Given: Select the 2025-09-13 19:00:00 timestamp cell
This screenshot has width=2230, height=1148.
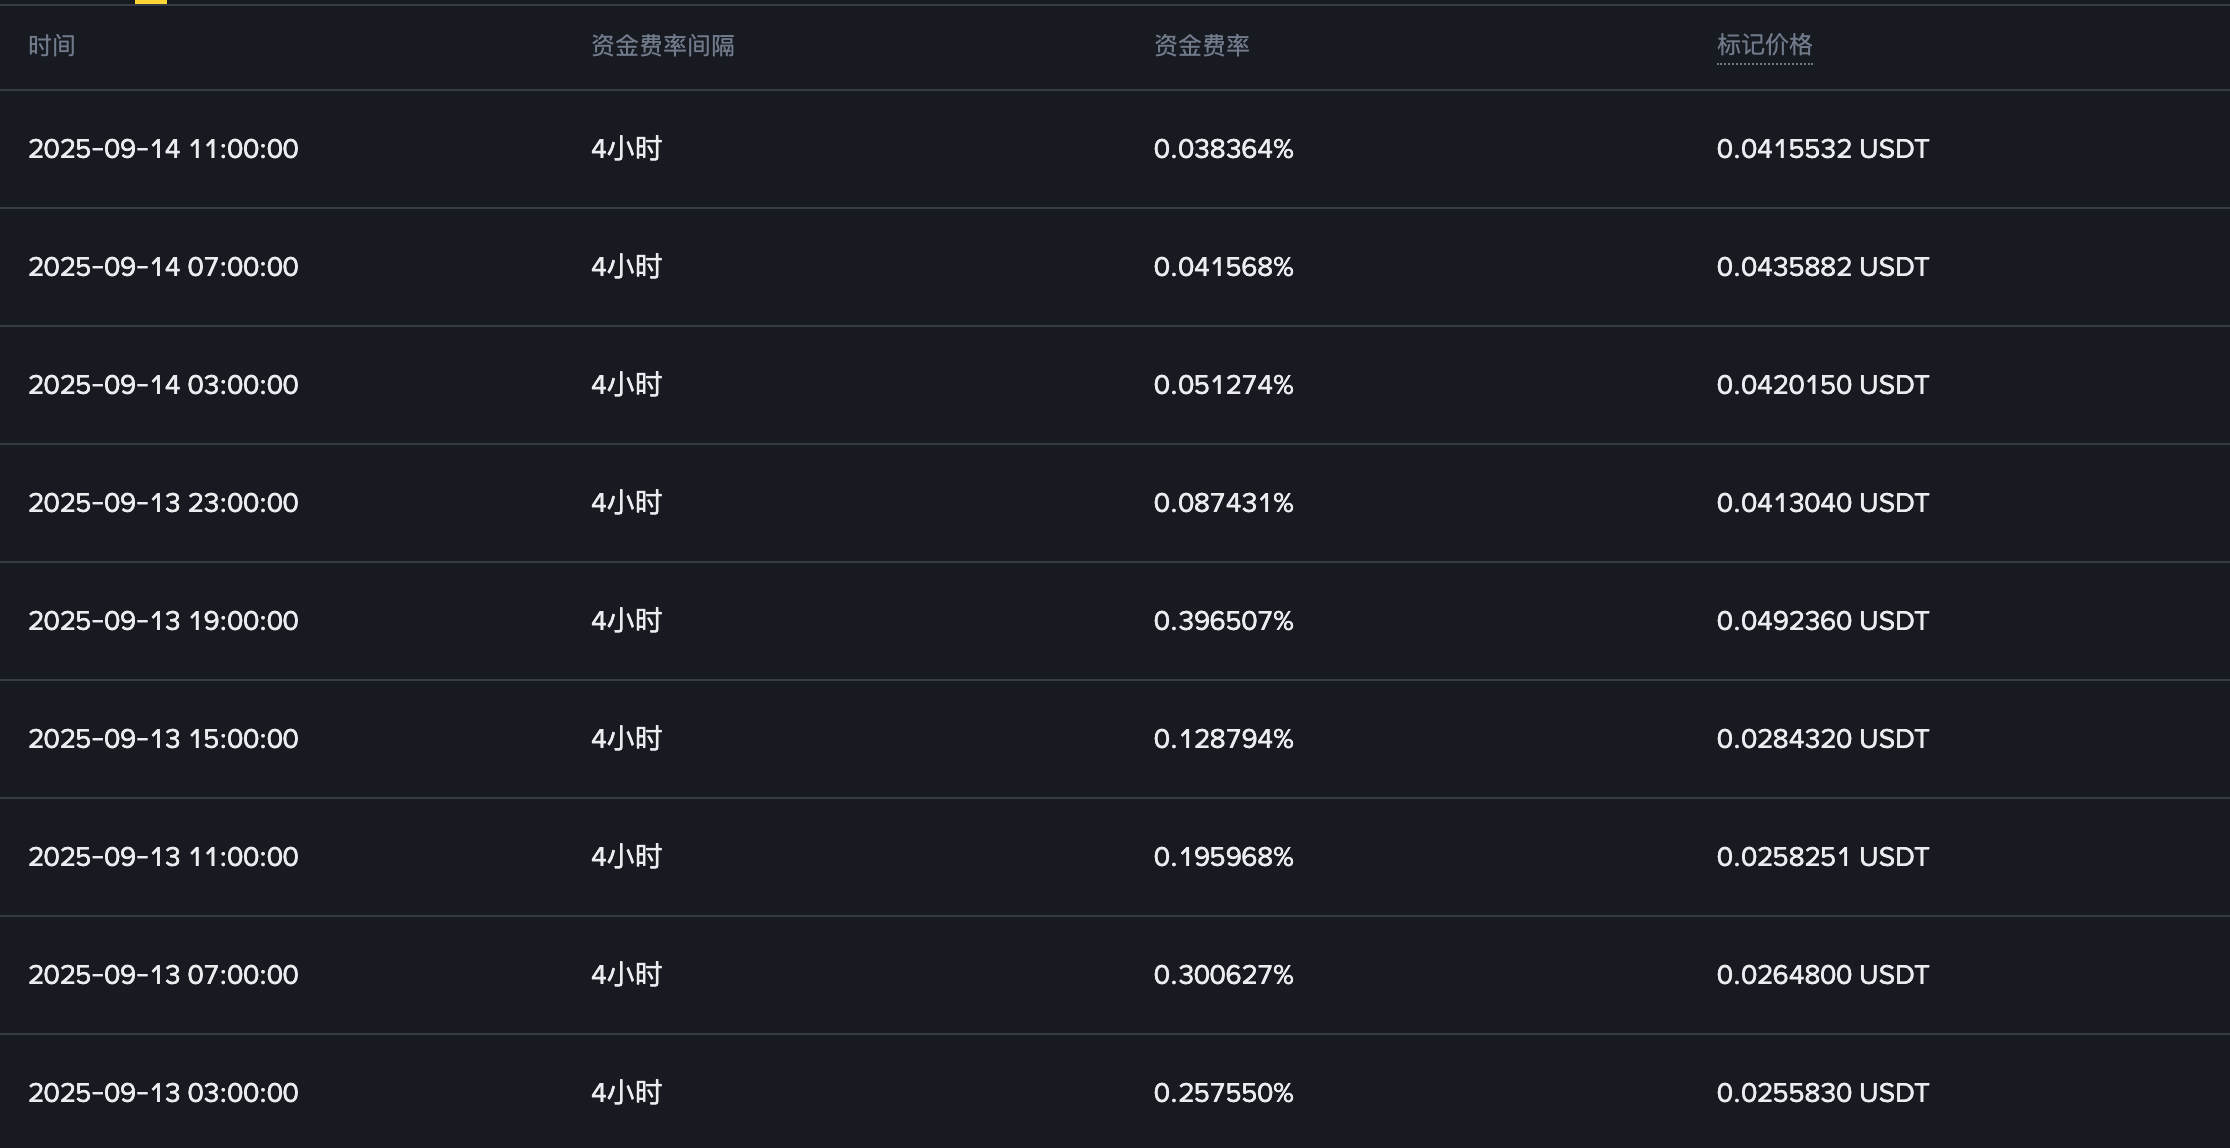Looking at the screenshot, I should (x=163, y=621).
